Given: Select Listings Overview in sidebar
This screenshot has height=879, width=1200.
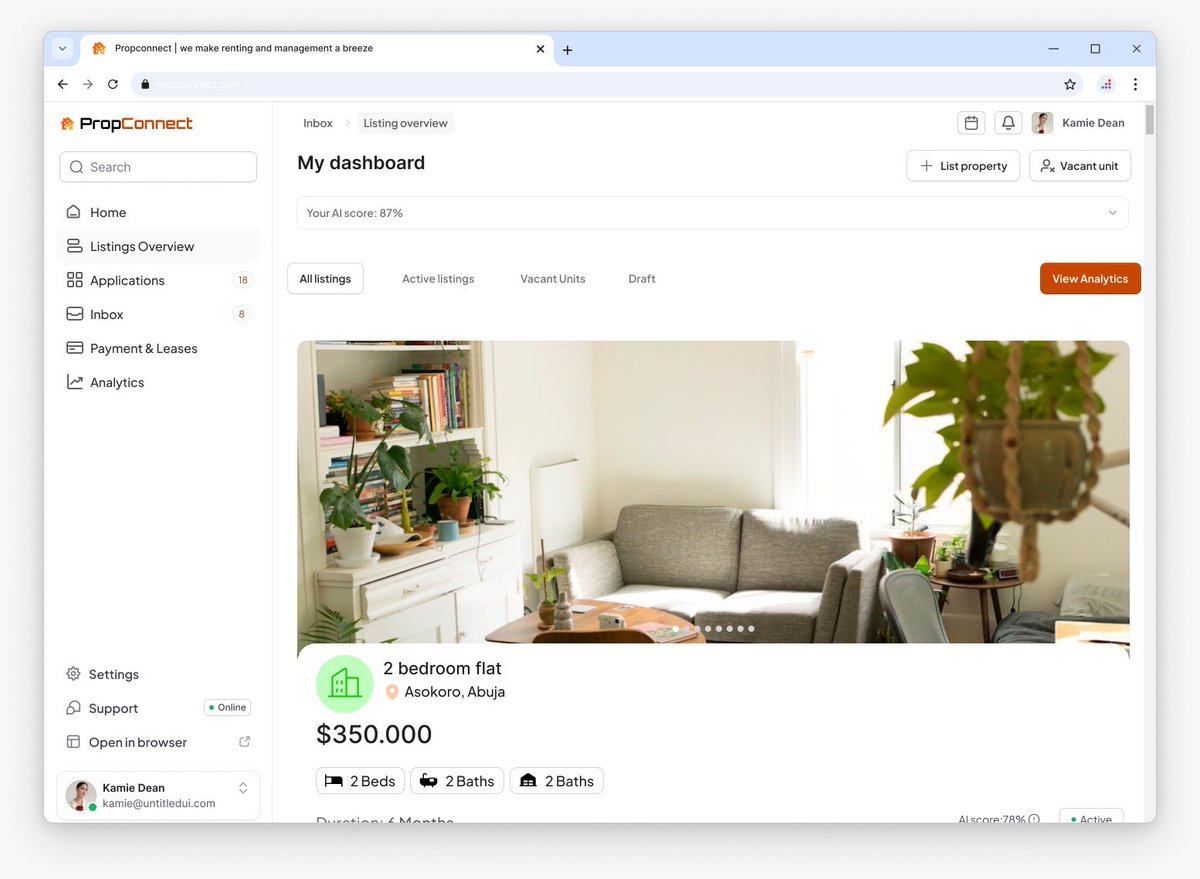Looking at the screenshot, I should click(x=158, y=246).
